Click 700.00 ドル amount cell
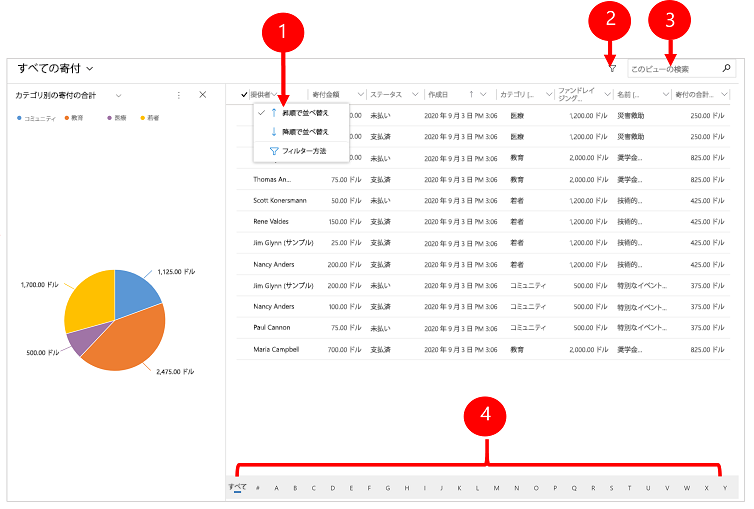This screenshot has width=754, height=509. coord(344,349)
